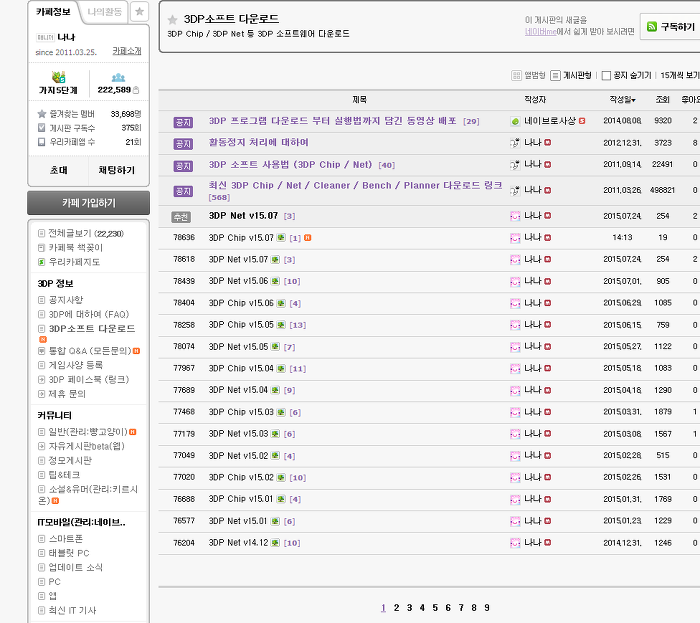Click the 카페 가입하기 button

click(x=88, y=203)
